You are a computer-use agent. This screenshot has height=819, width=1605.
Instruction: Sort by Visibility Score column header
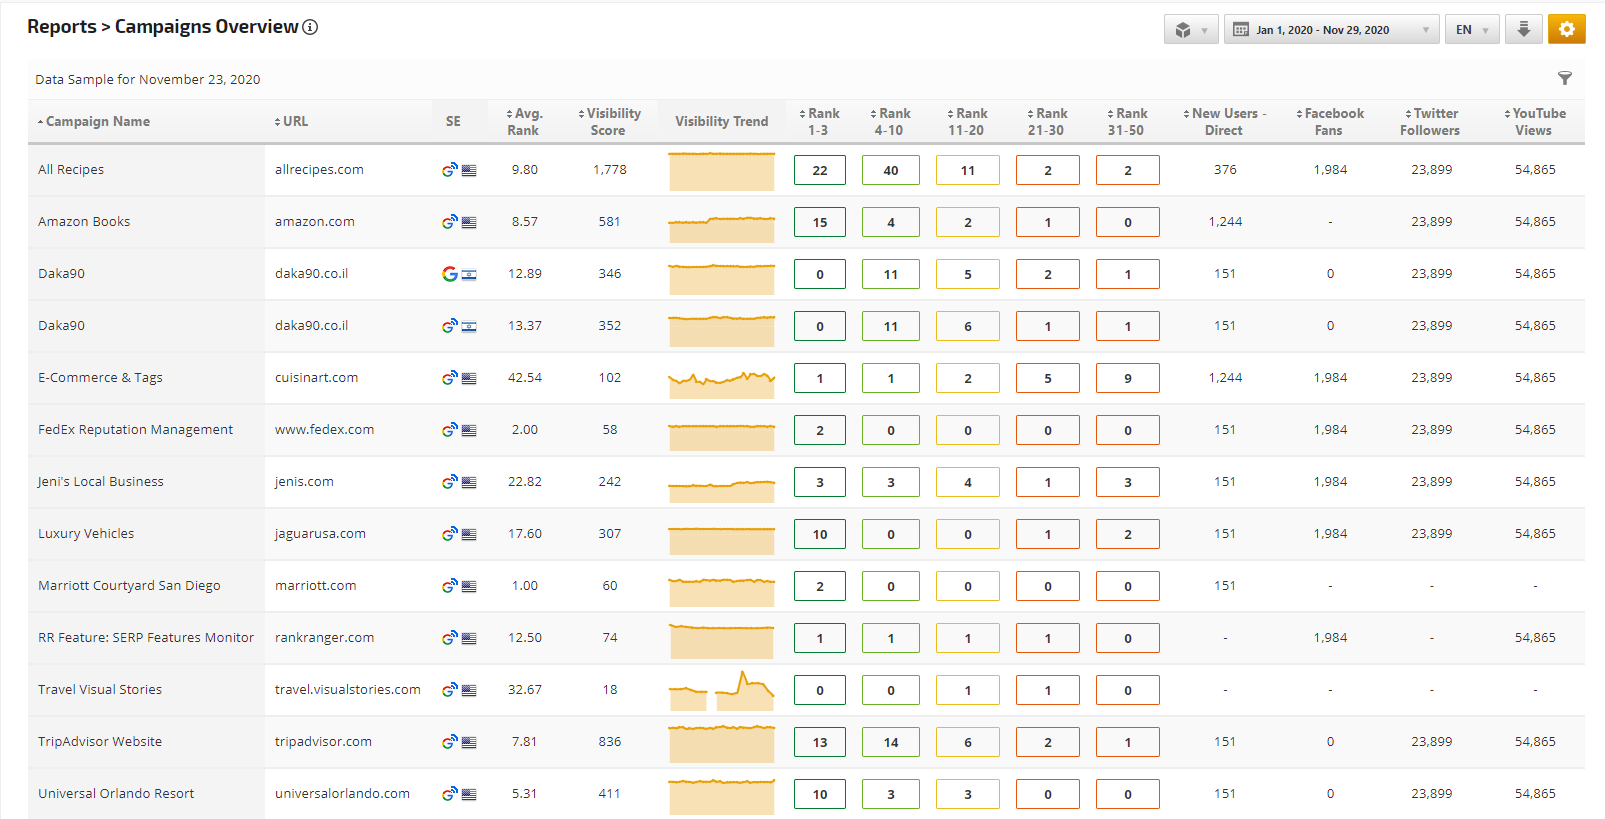click(610, 121)
